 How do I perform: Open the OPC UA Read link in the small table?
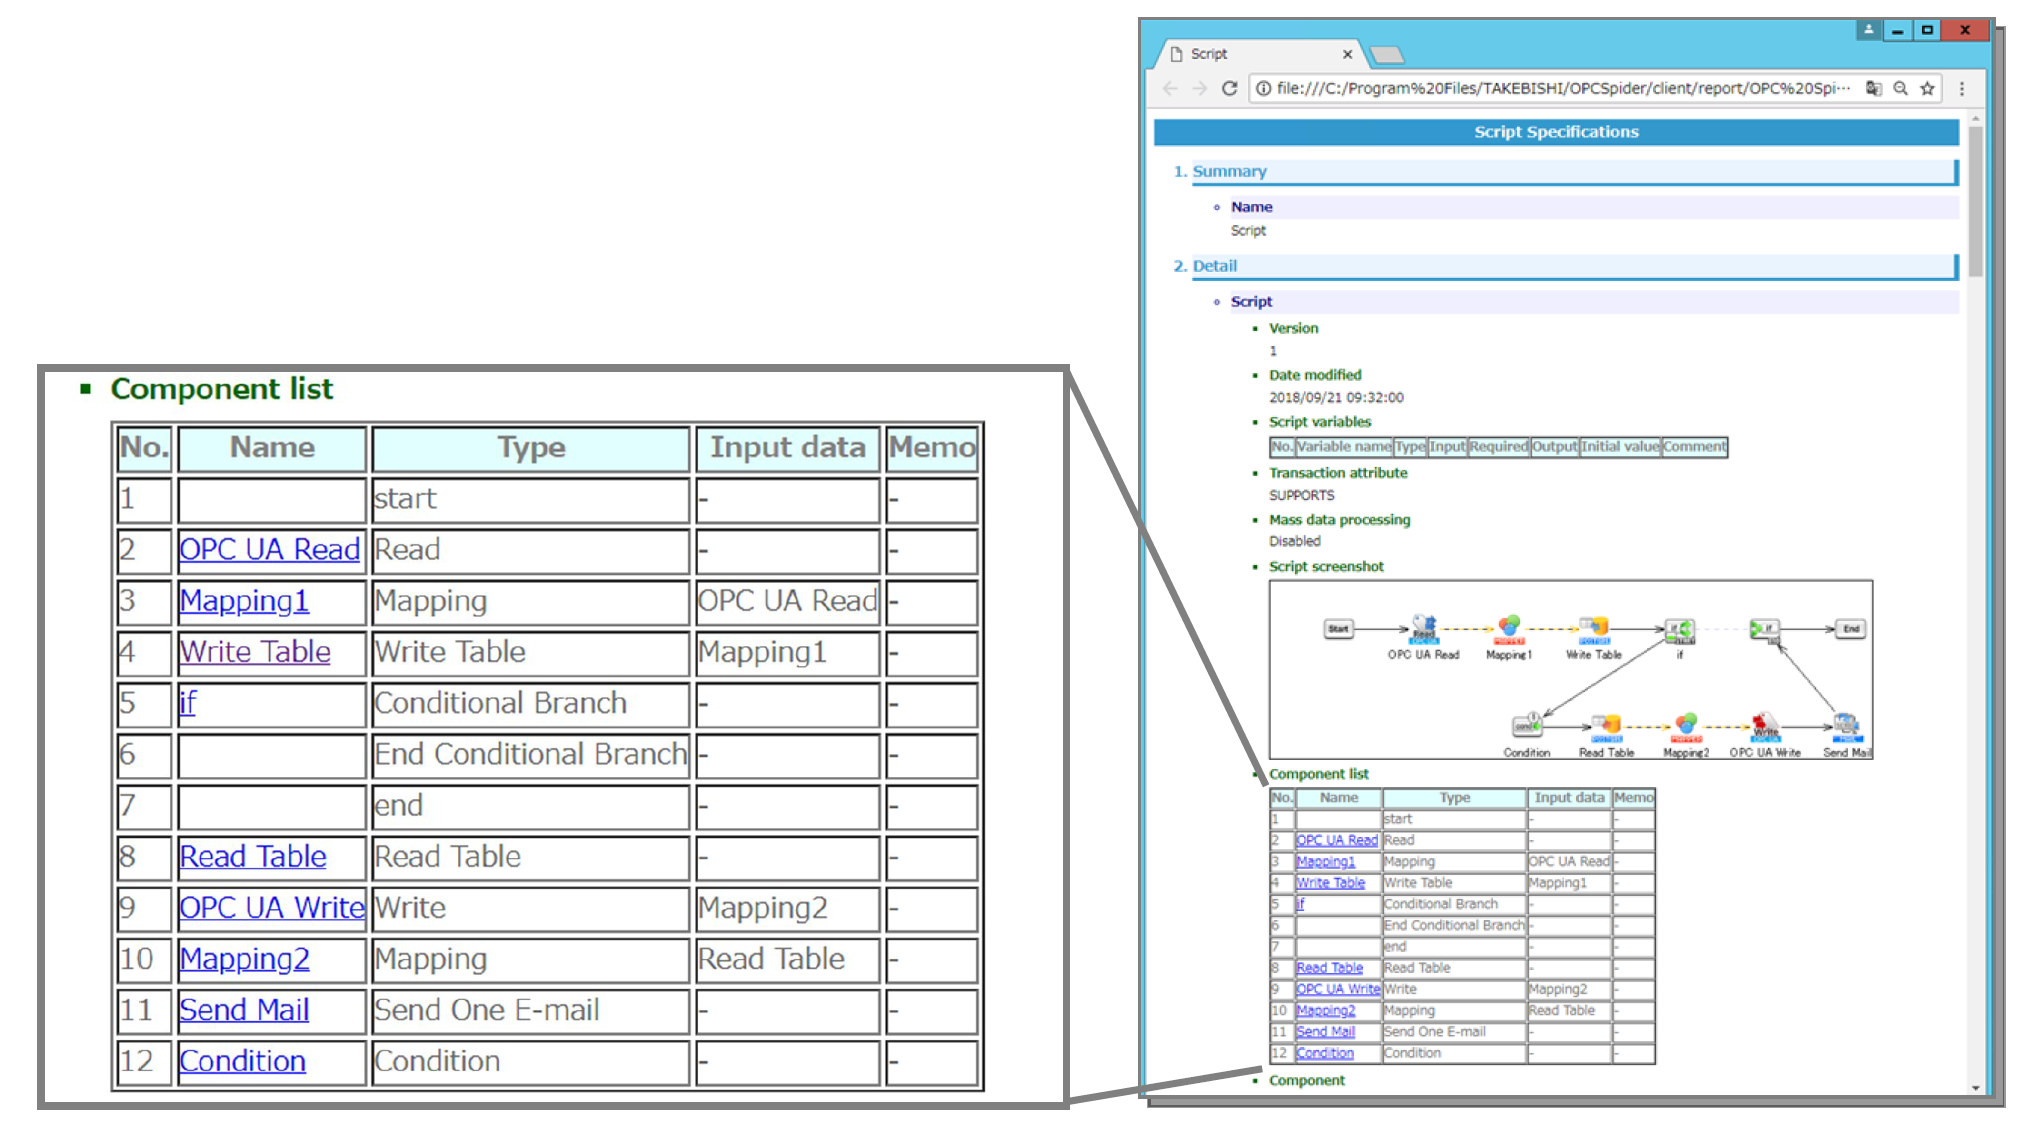[x=1336, y=840]
